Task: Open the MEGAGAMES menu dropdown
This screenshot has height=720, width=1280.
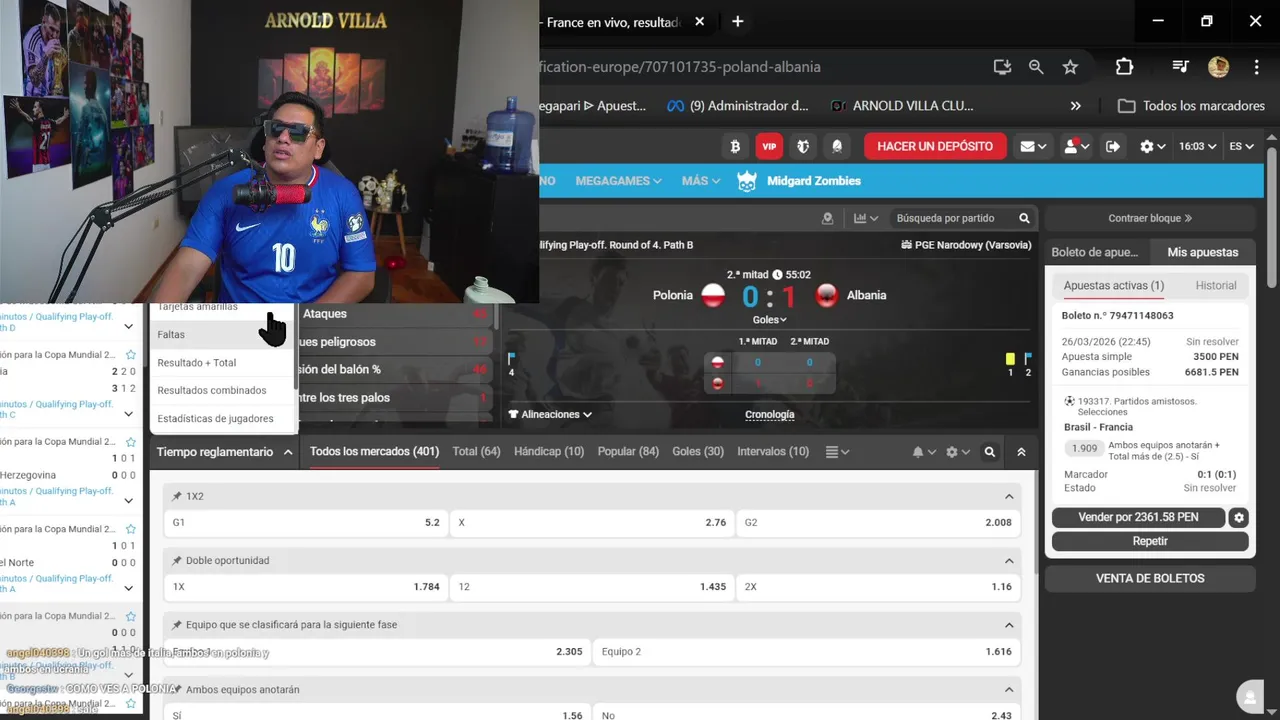Action: pos(618,181)
